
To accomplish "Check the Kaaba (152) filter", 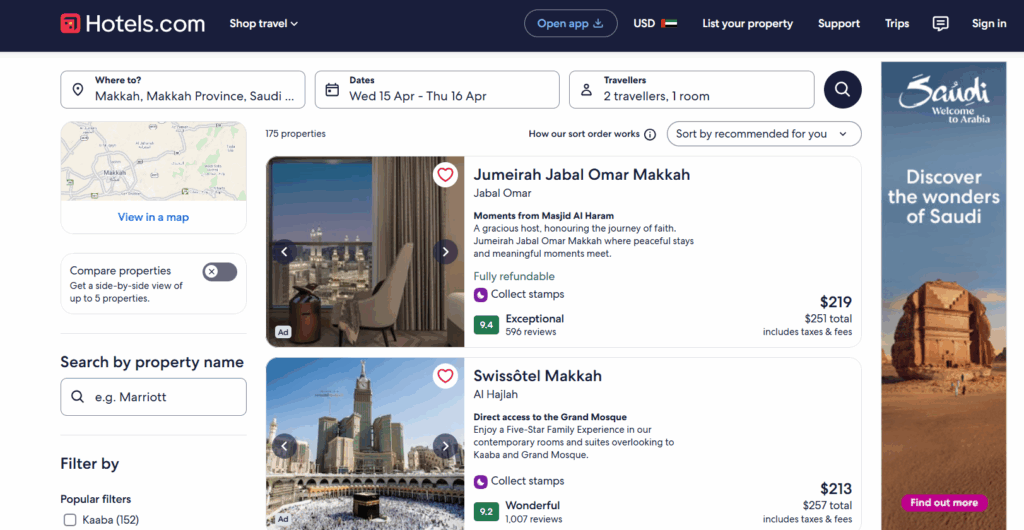I will [70, 520].
